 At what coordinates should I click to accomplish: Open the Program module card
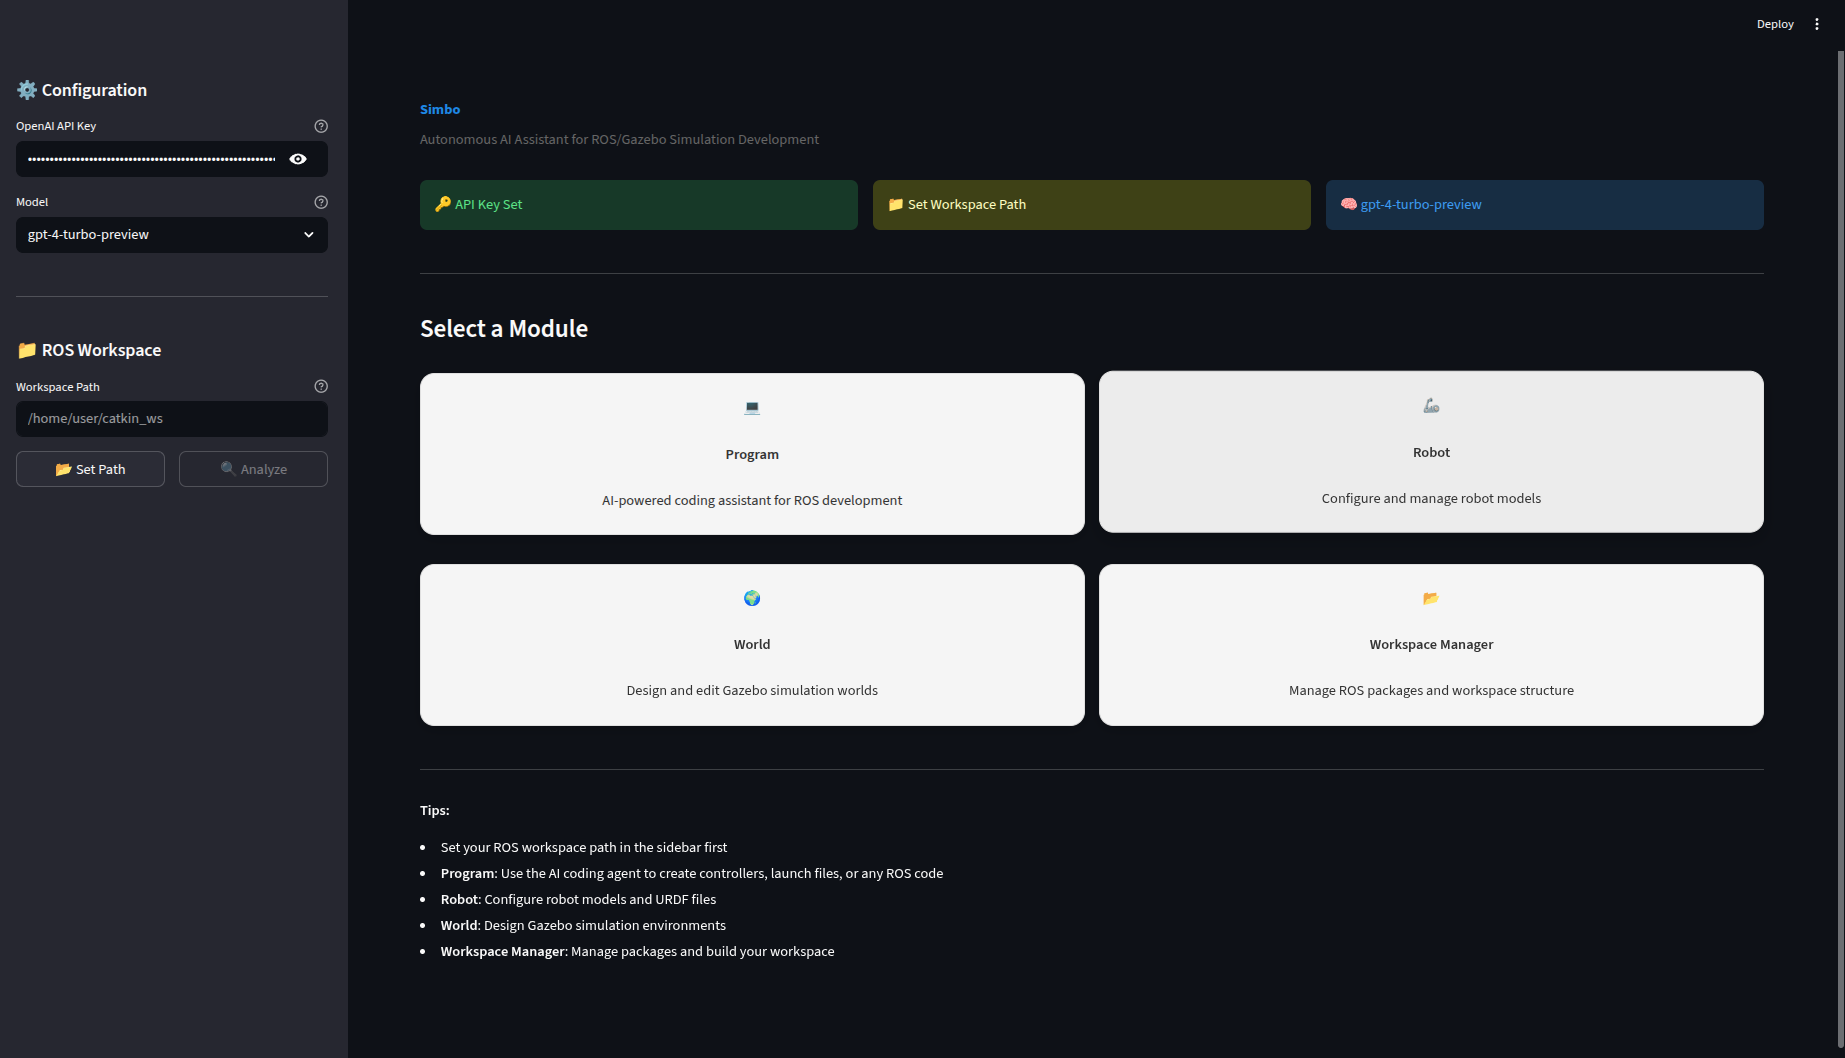[752, 454]
